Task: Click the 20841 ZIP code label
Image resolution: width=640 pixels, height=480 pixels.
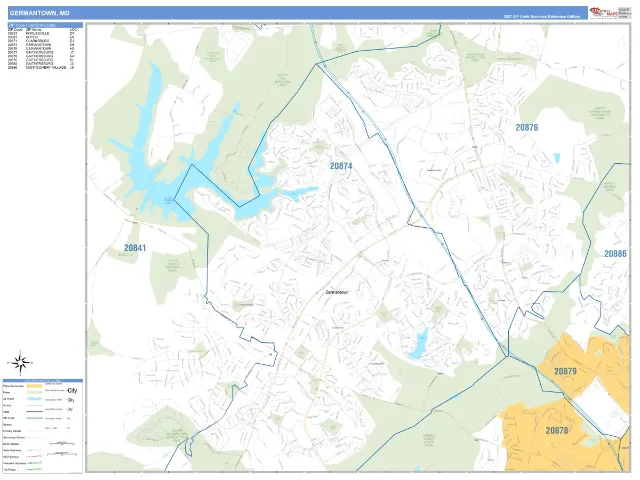Action: click(x=135, y=248)
